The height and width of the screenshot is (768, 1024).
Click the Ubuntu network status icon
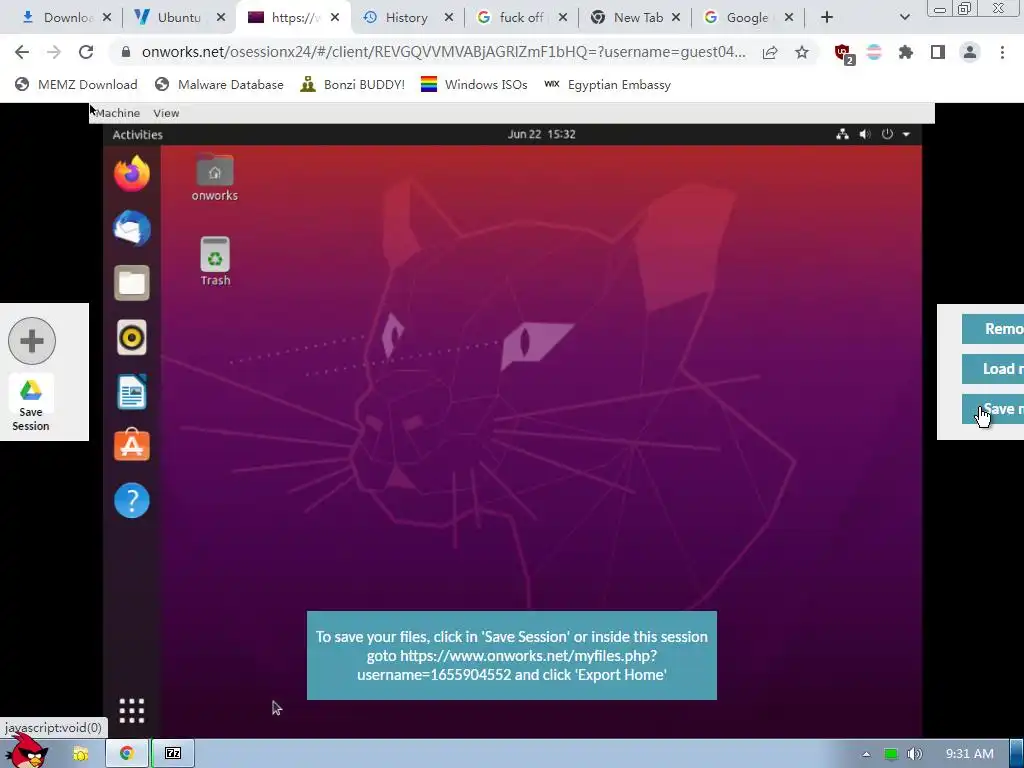[x=842, y=134]
